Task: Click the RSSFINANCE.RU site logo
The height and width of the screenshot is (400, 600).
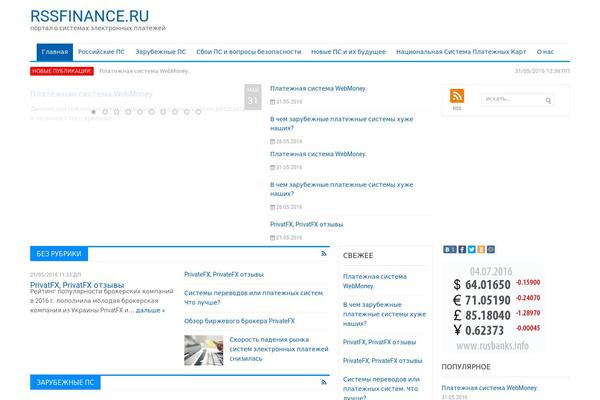Action: pyautogui.click(x=90, y=16)
